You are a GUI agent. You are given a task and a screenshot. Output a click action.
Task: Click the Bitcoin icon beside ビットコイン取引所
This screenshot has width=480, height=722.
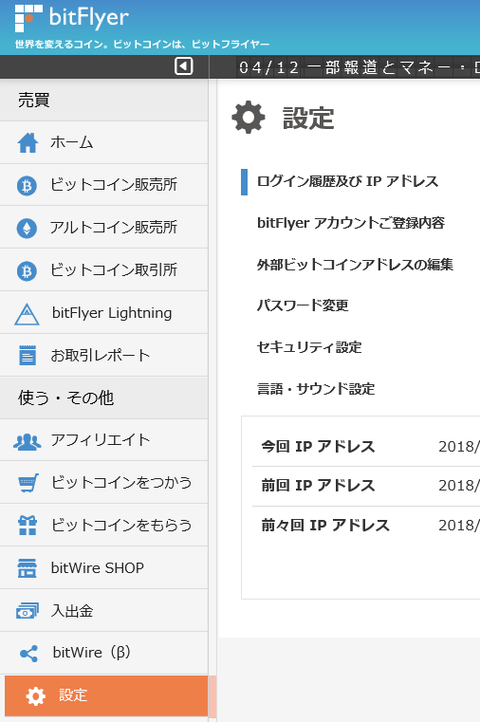tap(27, 271)
